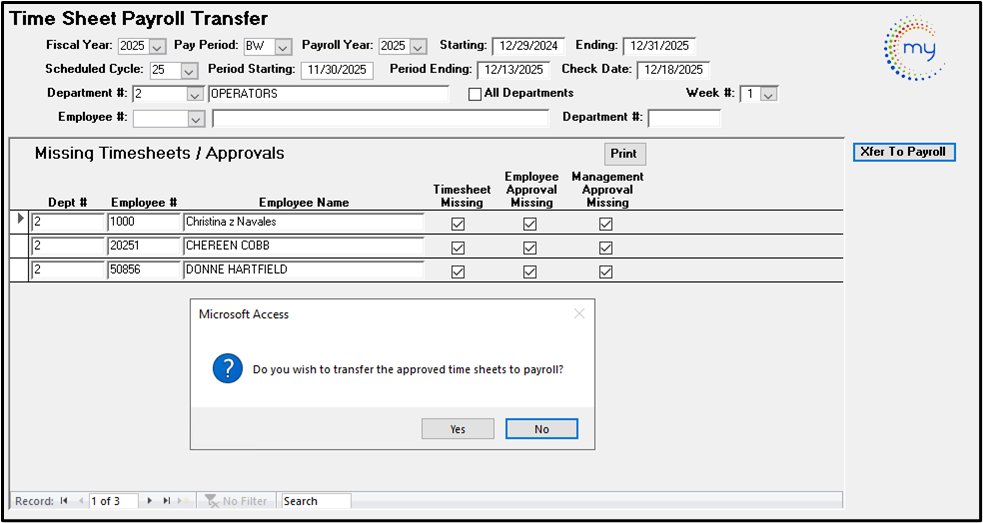Open the Scheduled Cycle dropdown
983x523 pixels.
pyautogui.click(x=189, y=70)
